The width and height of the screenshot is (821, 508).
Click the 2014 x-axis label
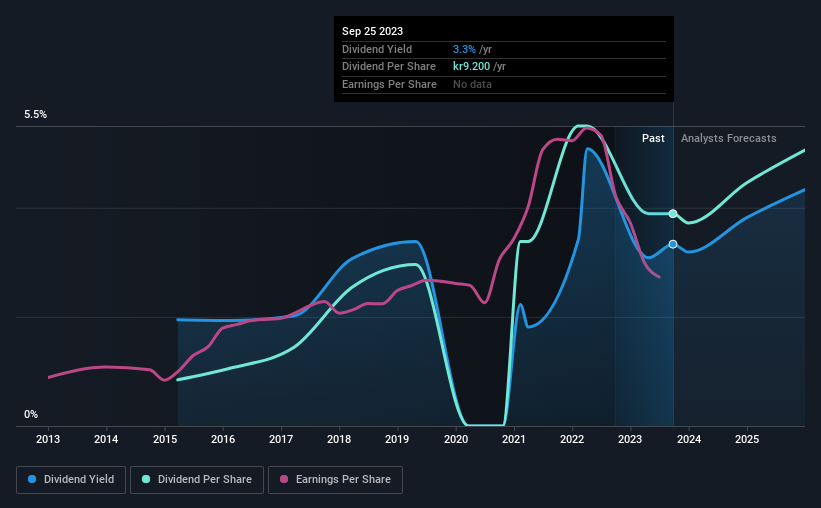tap(106, 439)
